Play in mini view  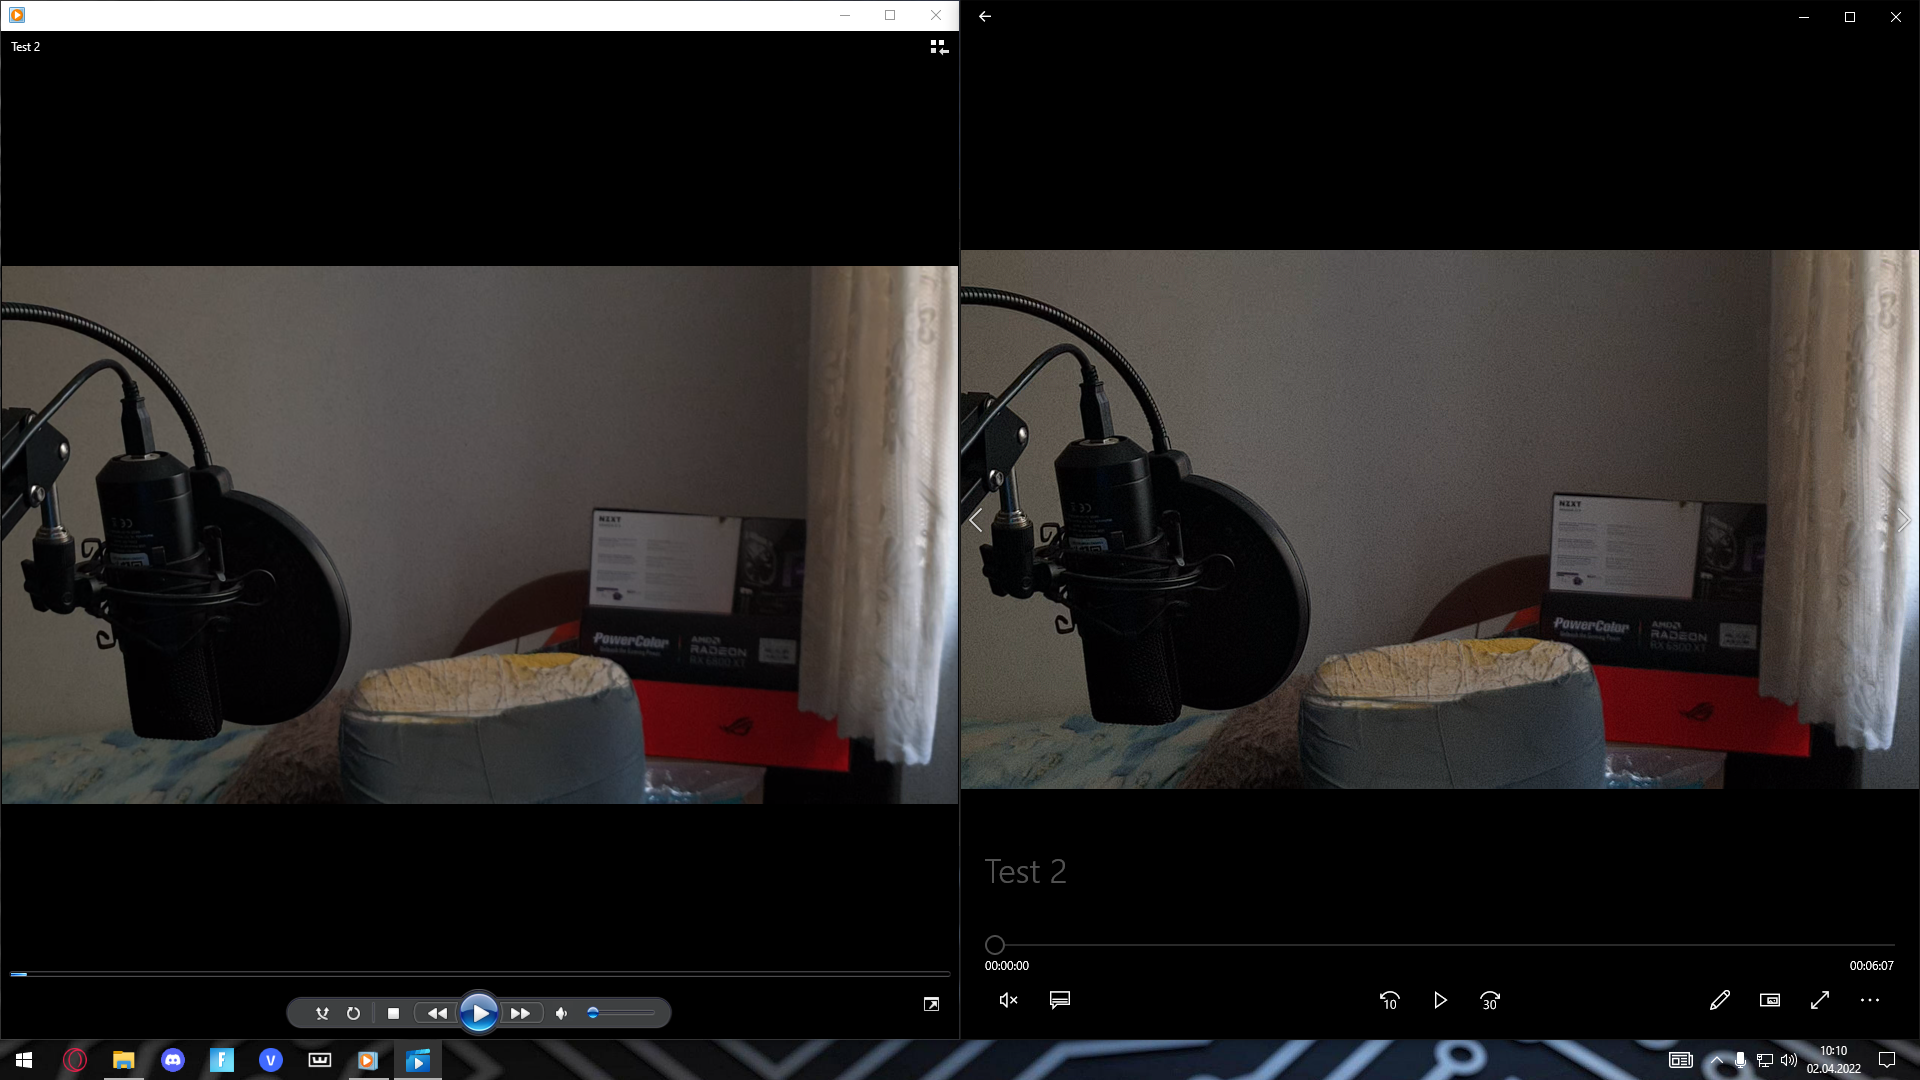[1769, 1000]
